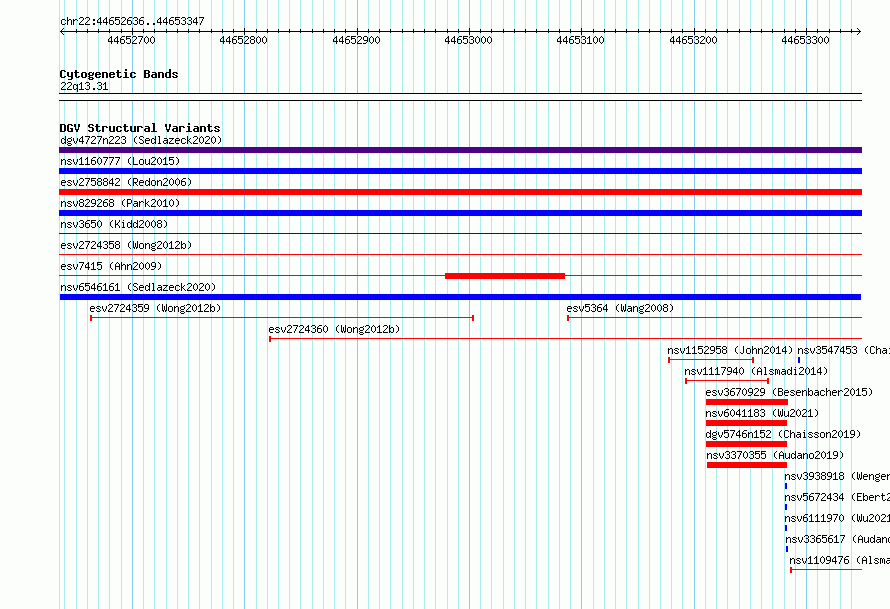Click the nsv1152958 (John2014) label

coord(730,350)
